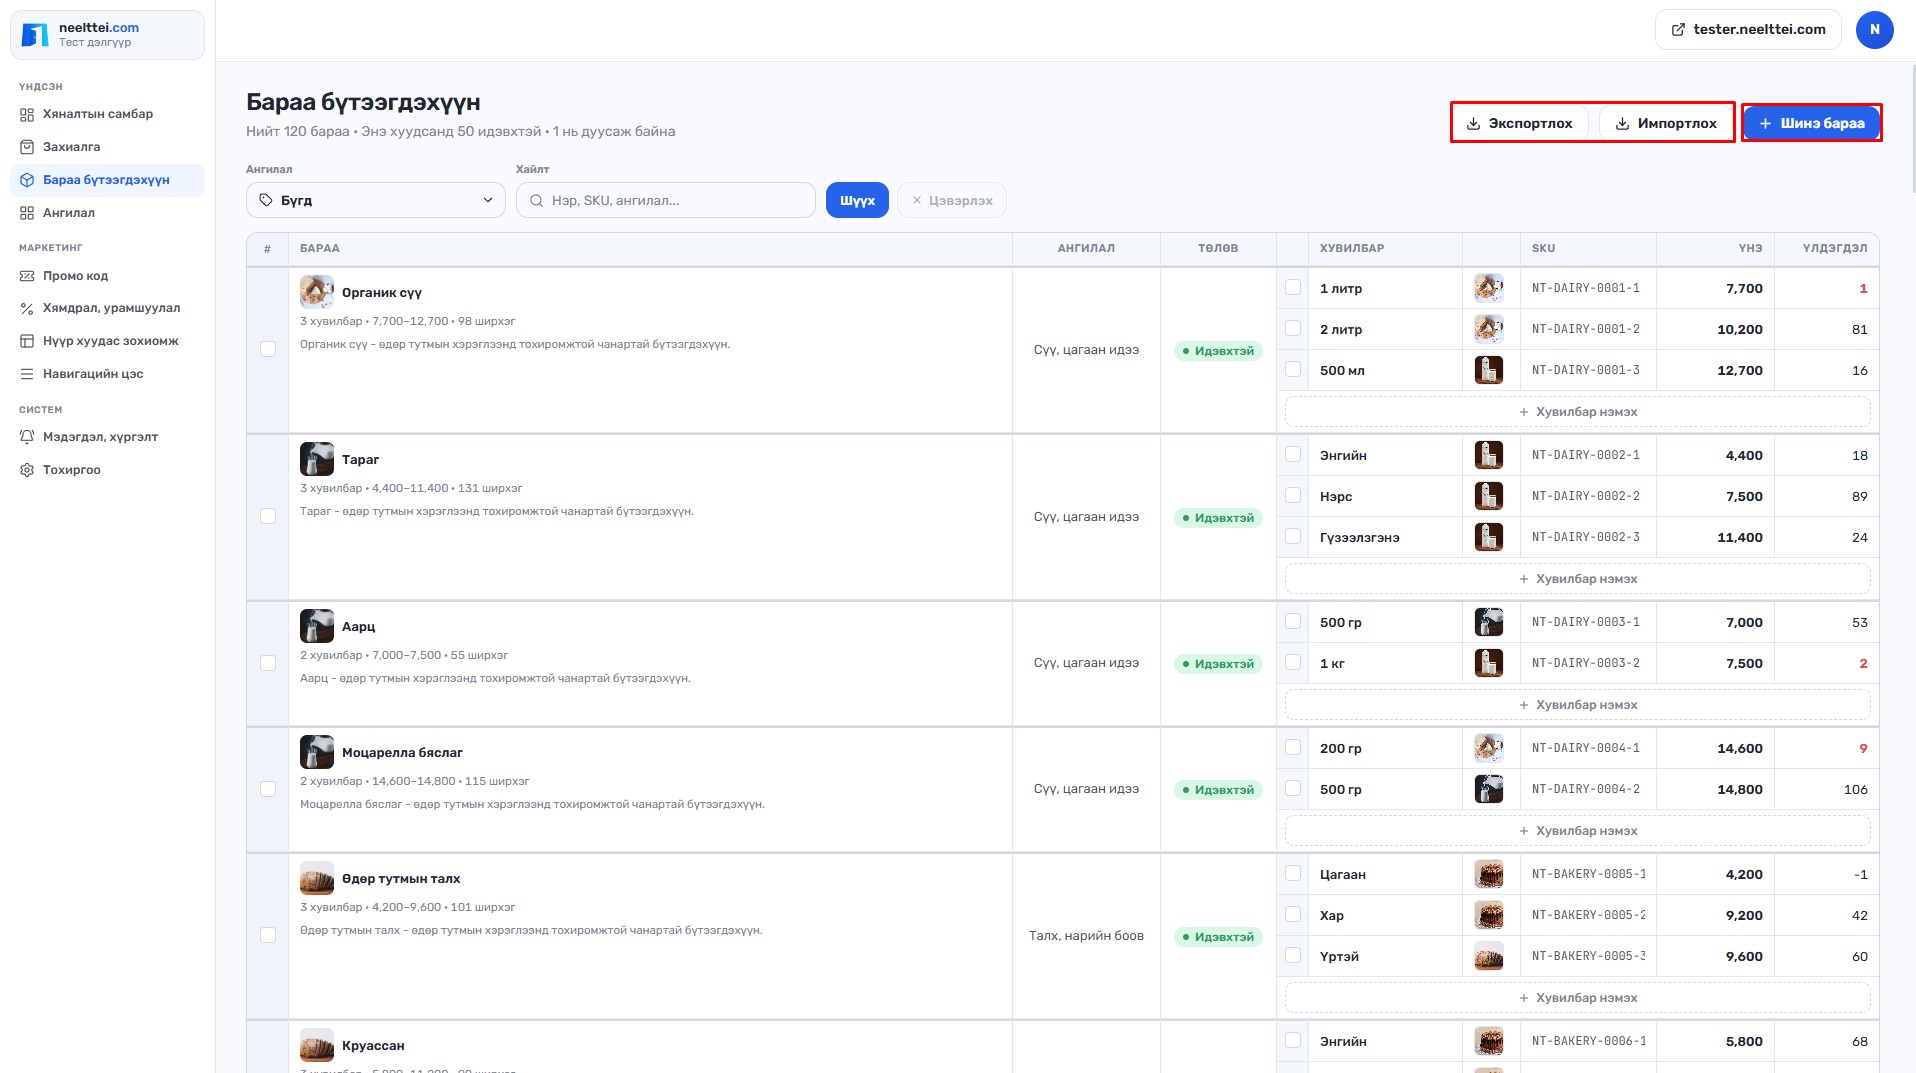The image size is (1916, 1073).
Task: Expand Хувилбар нэмэх under Моцарелла бяслаг
Action: [1577, 831]
